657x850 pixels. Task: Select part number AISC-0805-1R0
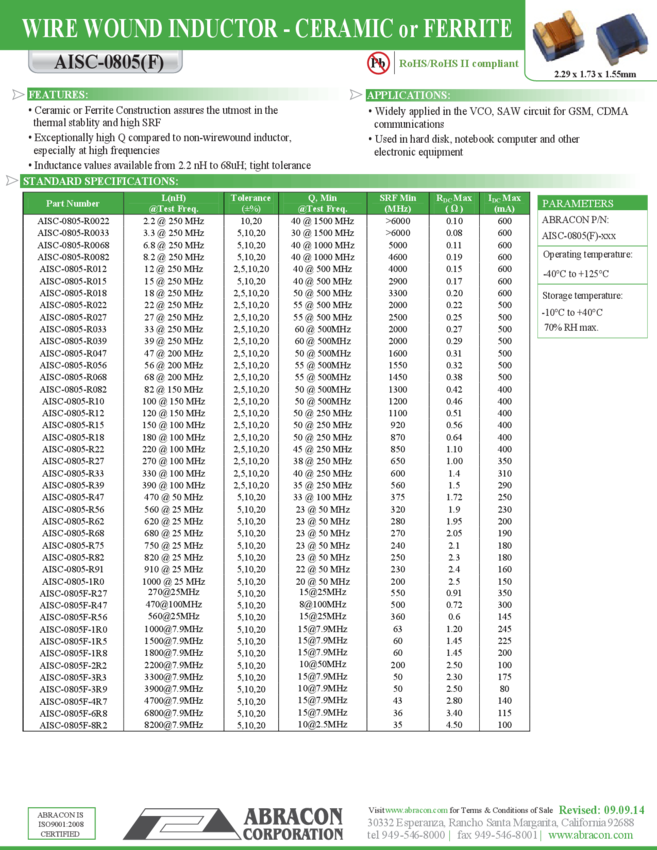(x=73, y=582)
